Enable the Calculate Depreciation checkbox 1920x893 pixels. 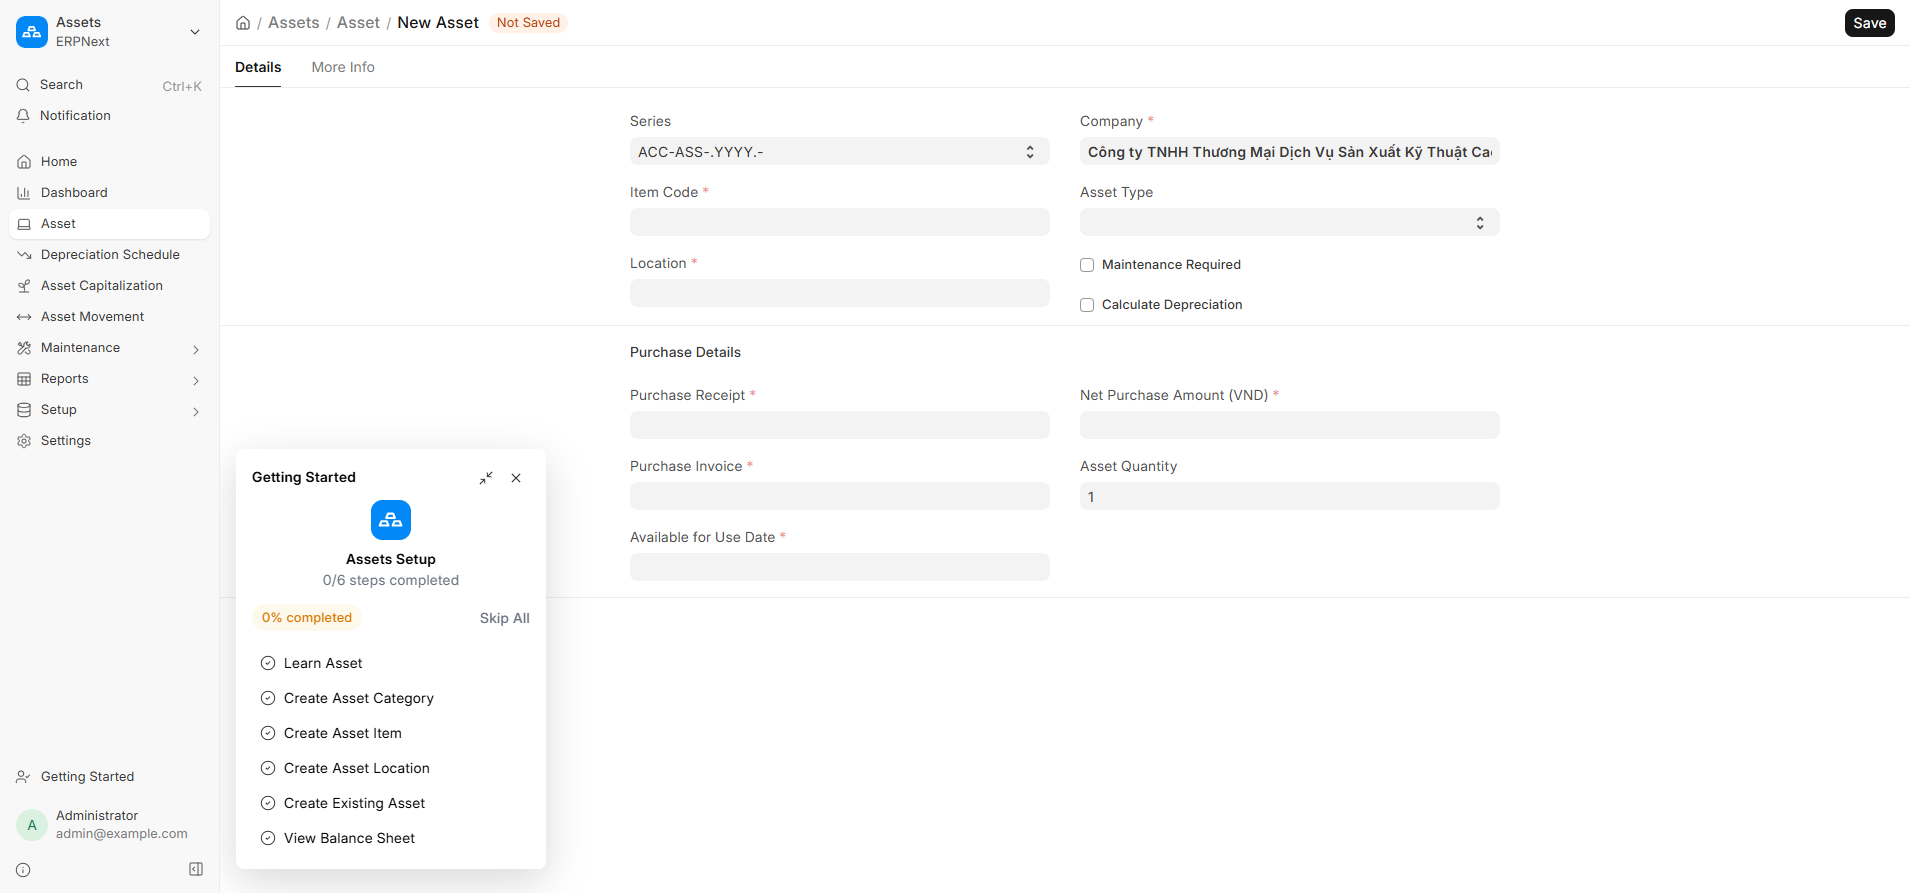pos(1087,305)
